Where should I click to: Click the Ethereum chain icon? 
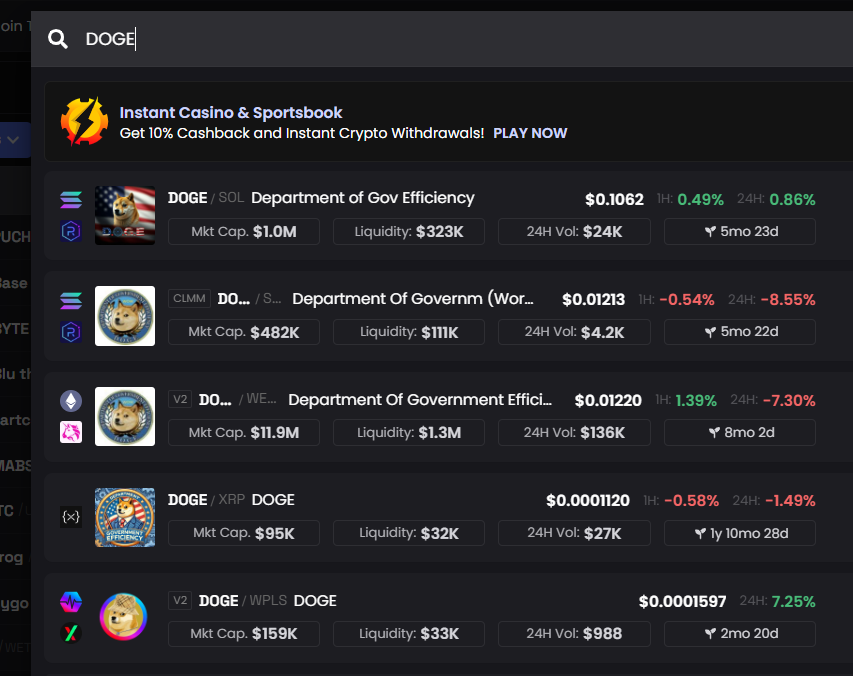coord(71,401)
